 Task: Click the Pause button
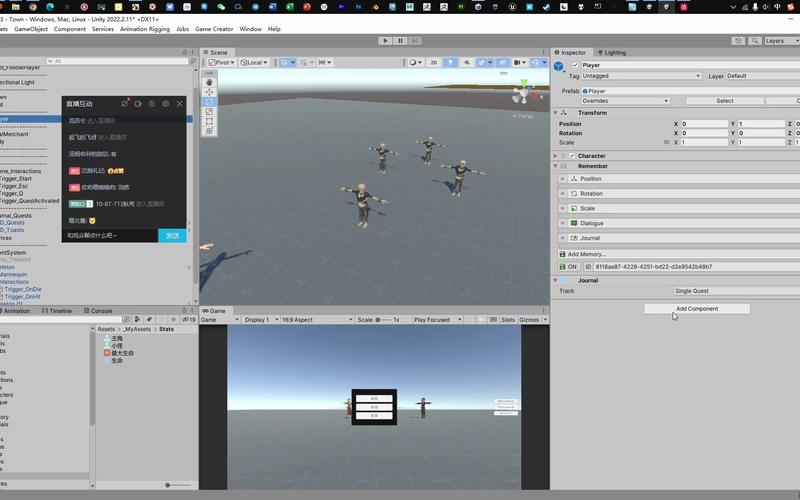click(x=401, y=41)
